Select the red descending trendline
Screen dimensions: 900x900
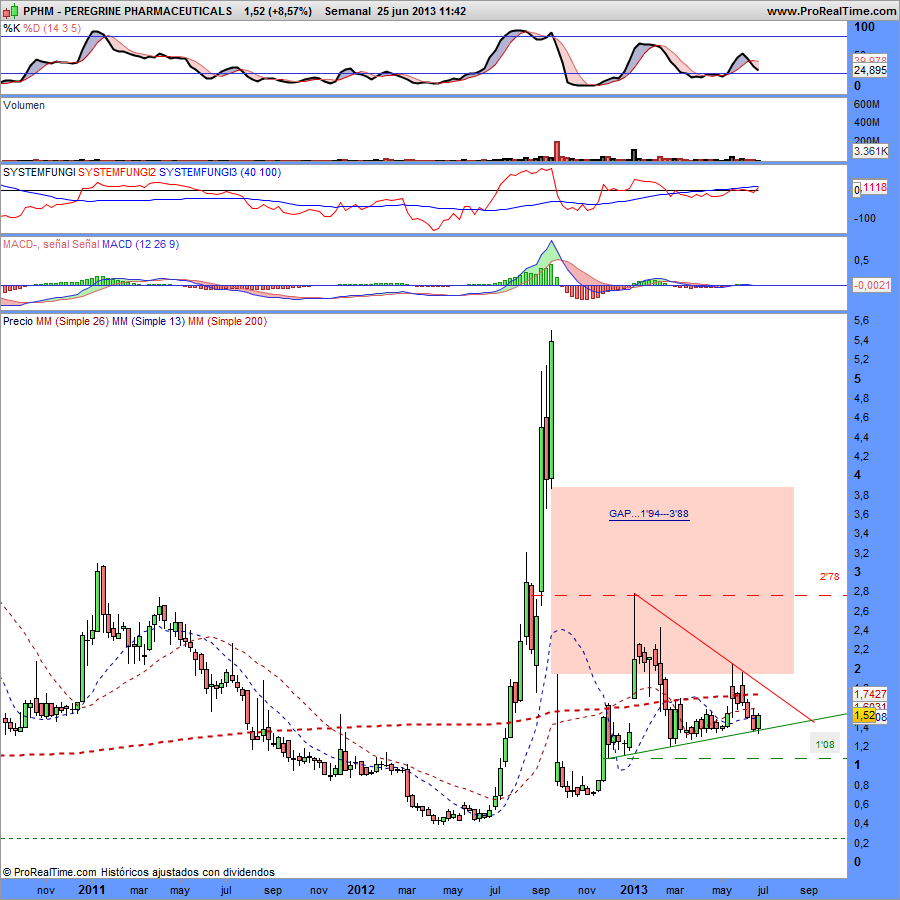tap(724, 658)
